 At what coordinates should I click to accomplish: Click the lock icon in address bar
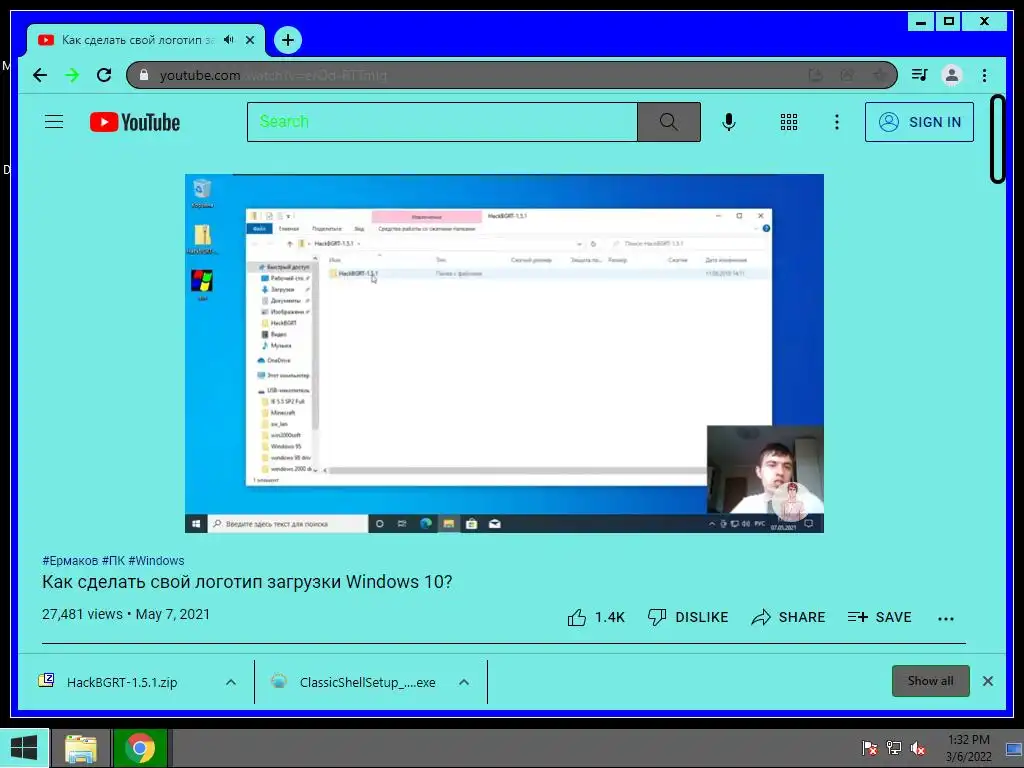(144, 75)
